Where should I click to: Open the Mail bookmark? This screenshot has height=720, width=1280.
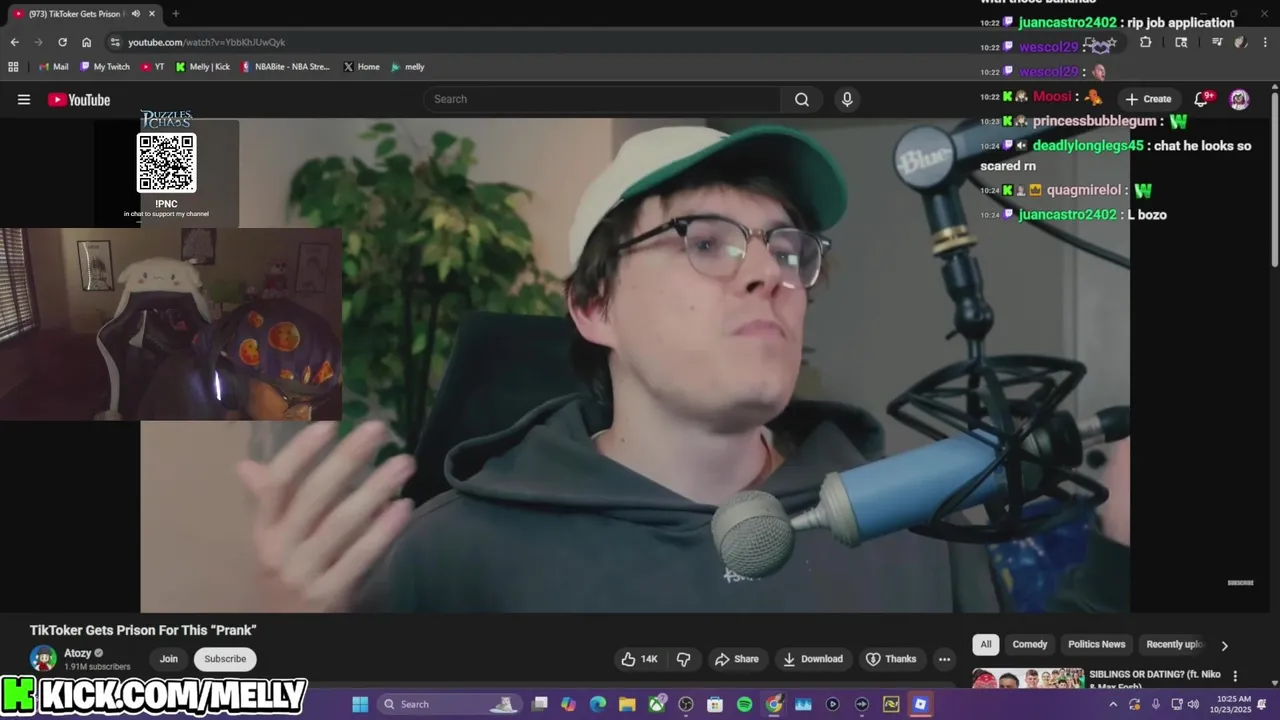point(54,67)
